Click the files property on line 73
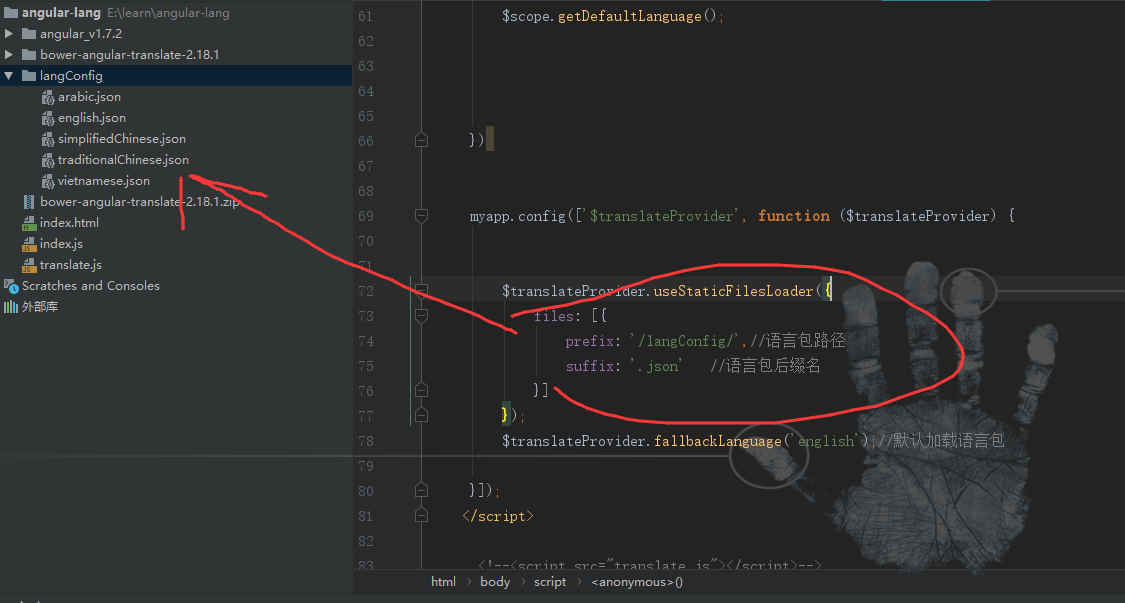Screen dimensions: 1125x603 [553, 316]
